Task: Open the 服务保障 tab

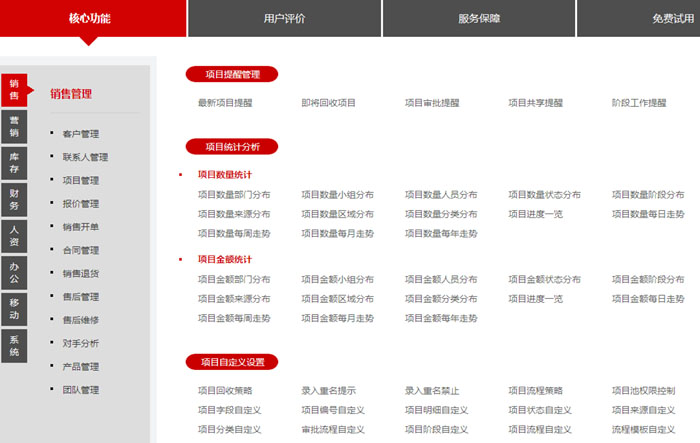Action: [479, 18]
